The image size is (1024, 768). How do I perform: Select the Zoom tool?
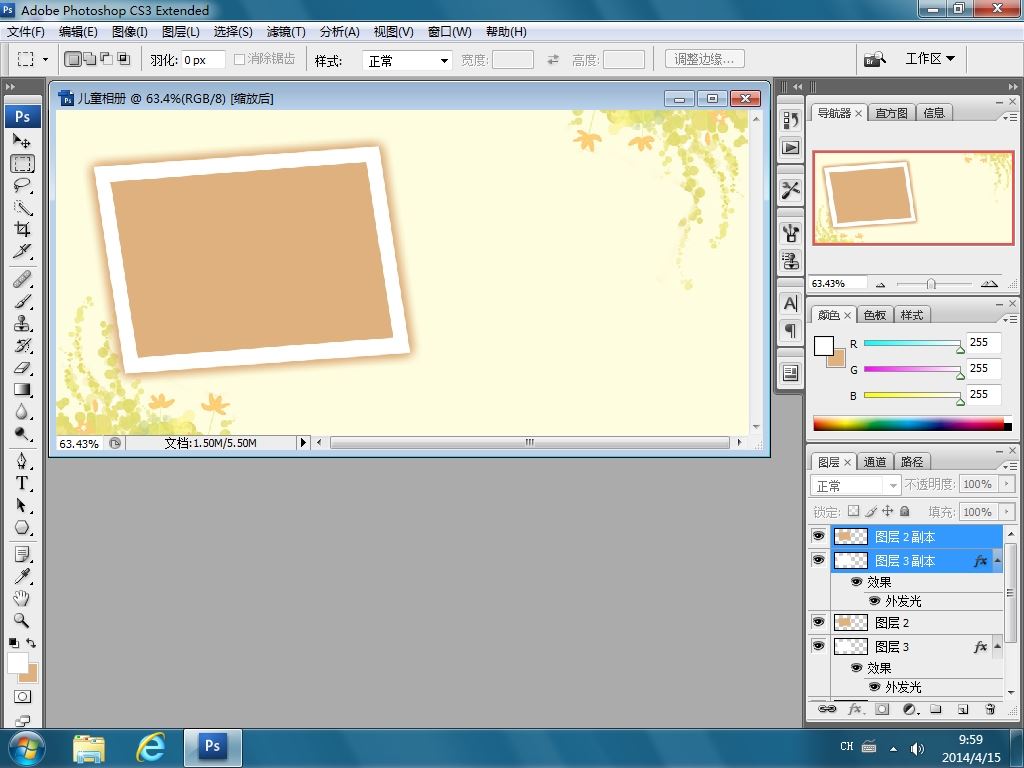(x=22, y=620)
